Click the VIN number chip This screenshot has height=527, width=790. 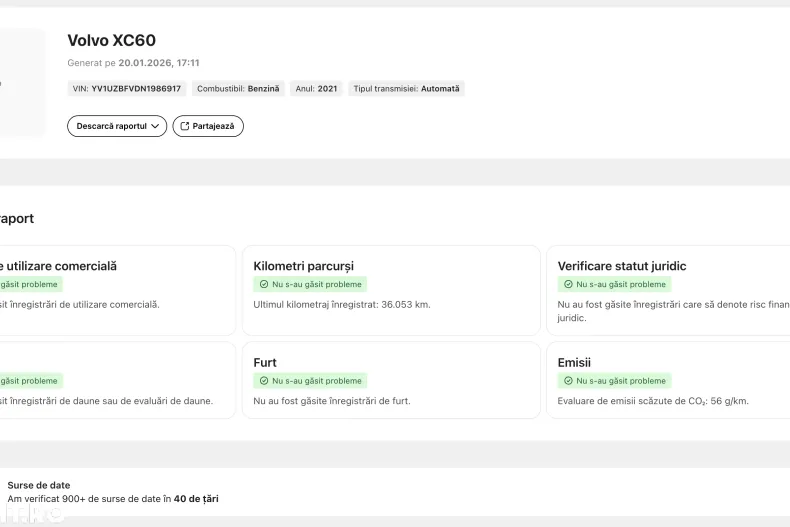(127, 89)
